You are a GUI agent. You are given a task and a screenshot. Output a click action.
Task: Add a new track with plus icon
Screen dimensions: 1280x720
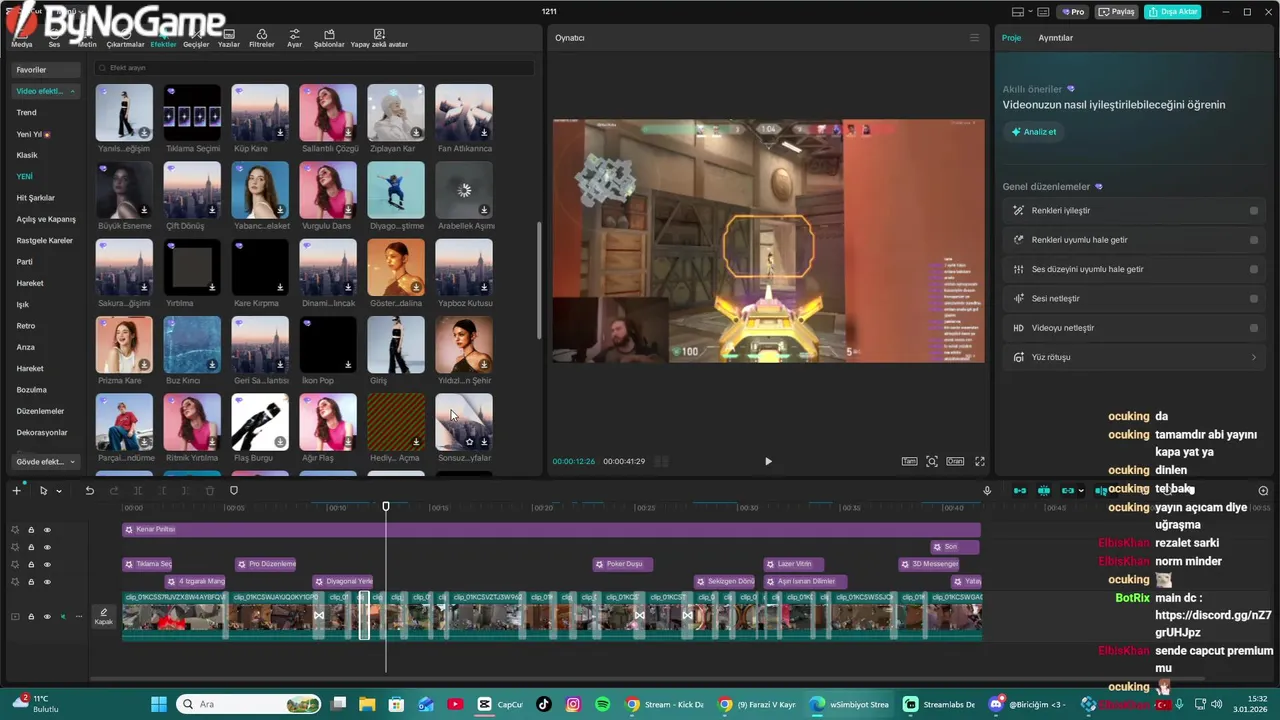click(16, 490)
